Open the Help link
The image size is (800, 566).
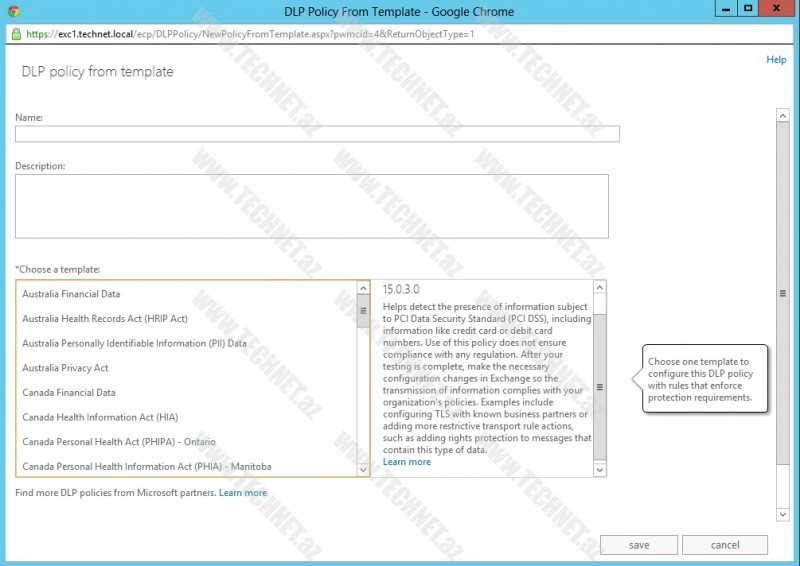(776, 60)
